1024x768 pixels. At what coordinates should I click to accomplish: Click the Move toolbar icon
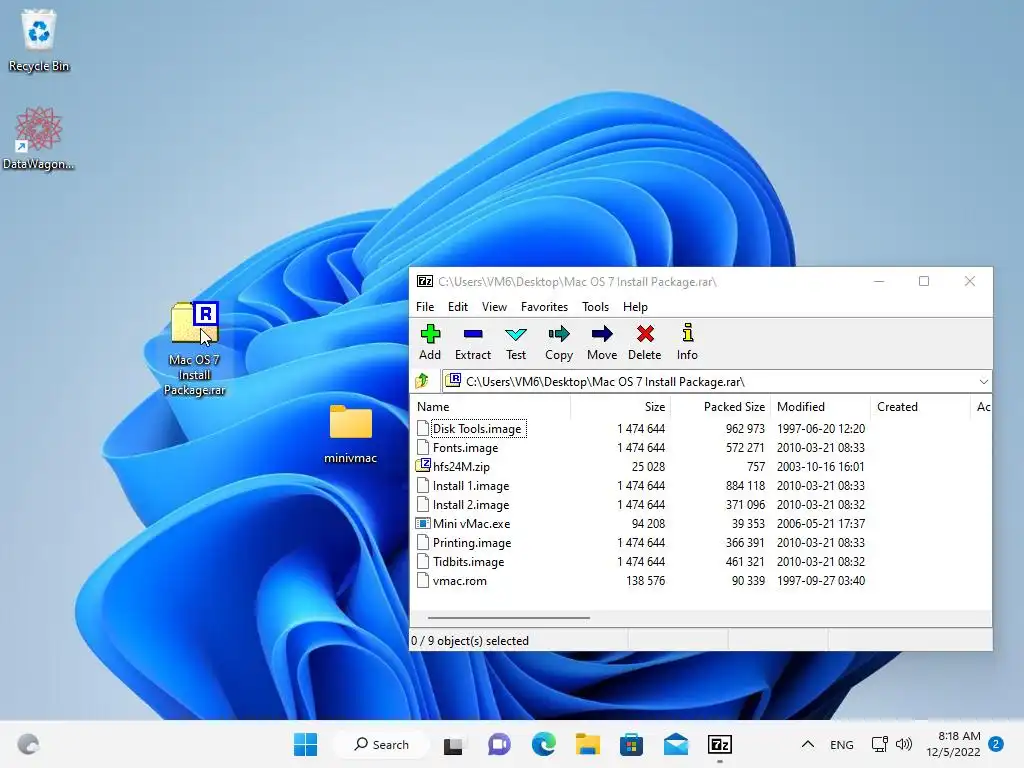pyautogui.click(x=601, y=342)
